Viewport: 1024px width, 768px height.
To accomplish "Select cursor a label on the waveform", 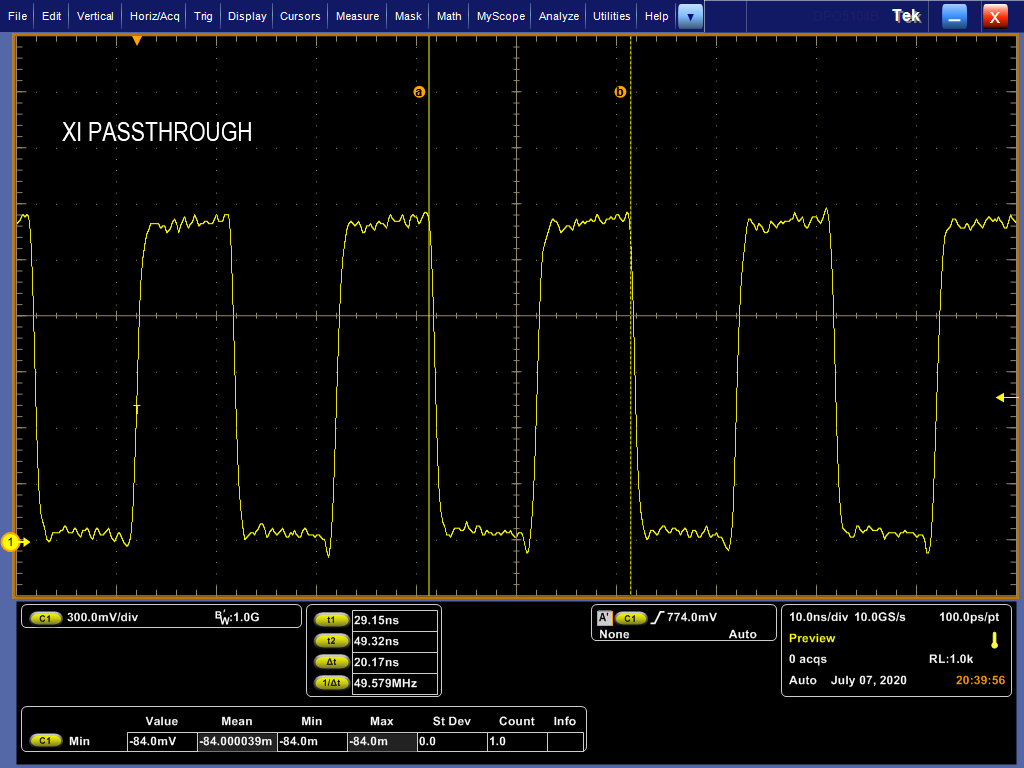I will [419, 91].
